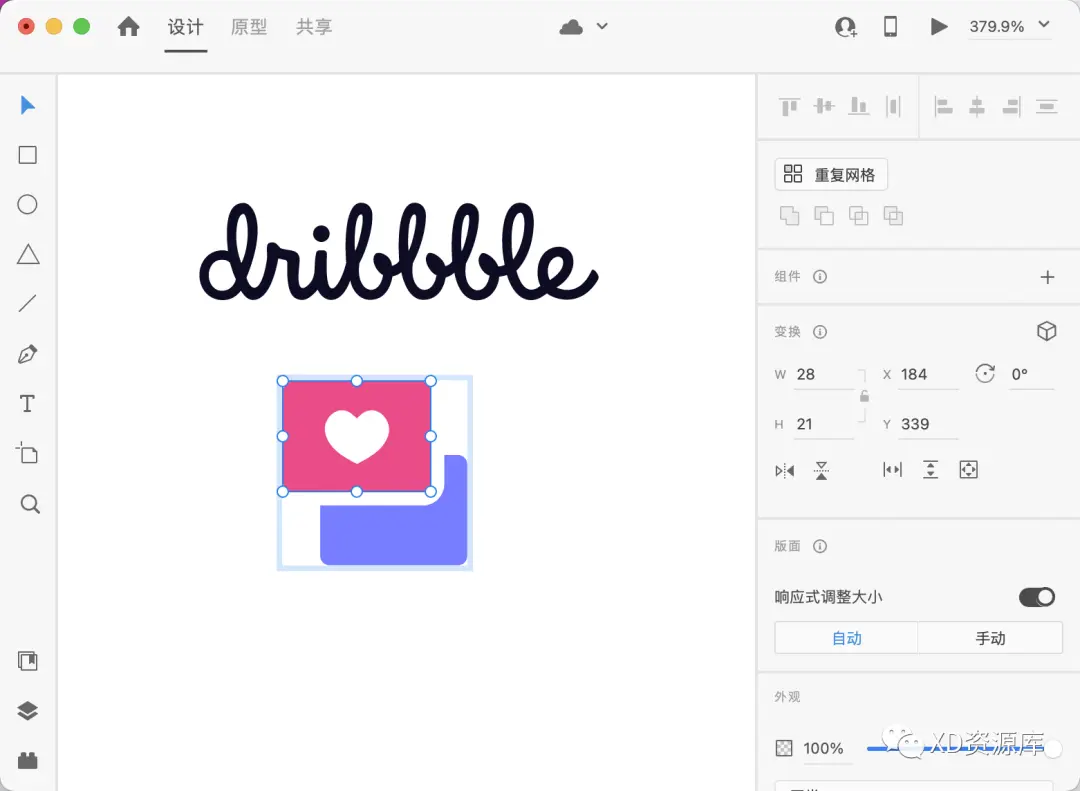Edit the Y position field

point(928,424)
